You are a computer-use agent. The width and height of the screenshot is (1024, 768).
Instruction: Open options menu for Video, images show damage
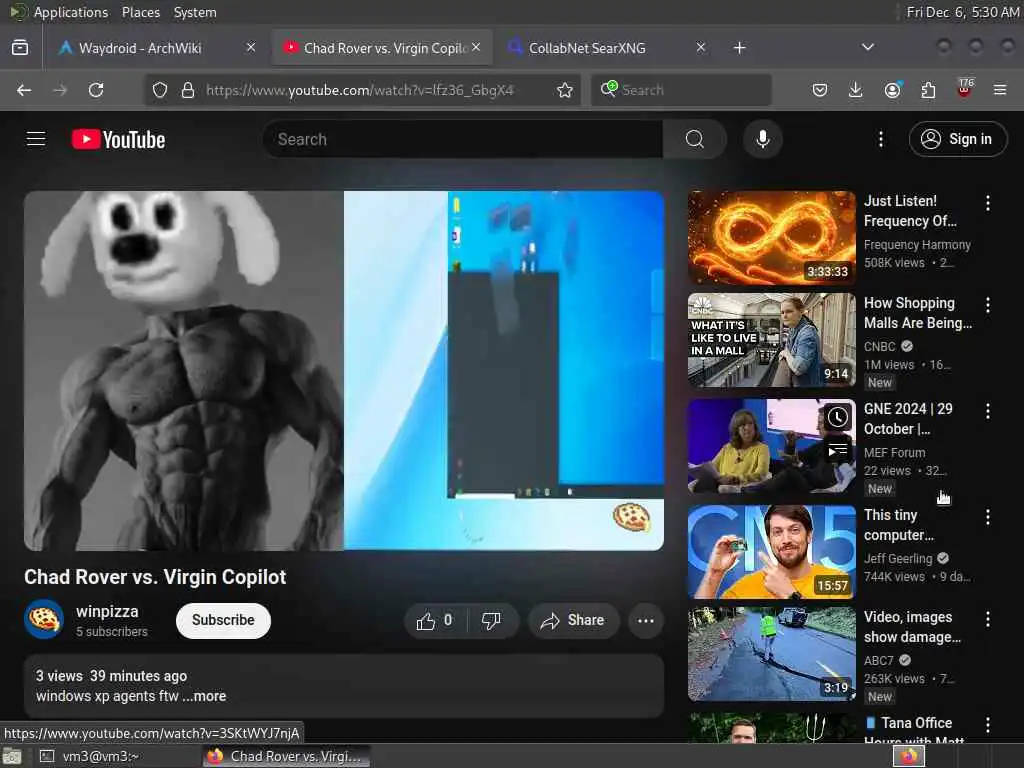coord(987,619)
